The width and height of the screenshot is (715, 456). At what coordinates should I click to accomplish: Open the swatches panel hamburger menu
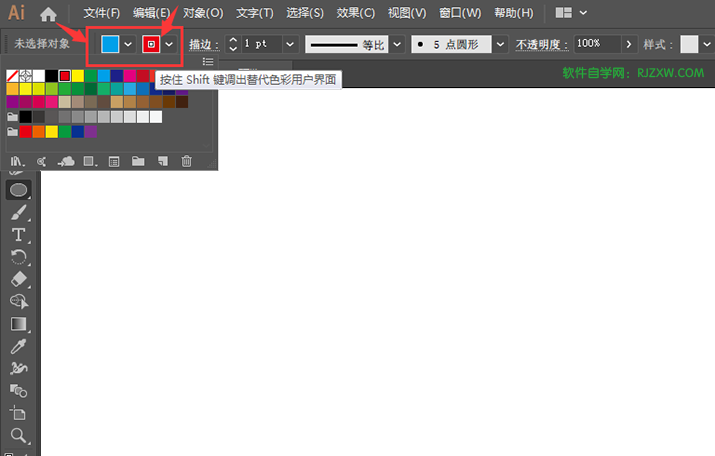[208, 62]
